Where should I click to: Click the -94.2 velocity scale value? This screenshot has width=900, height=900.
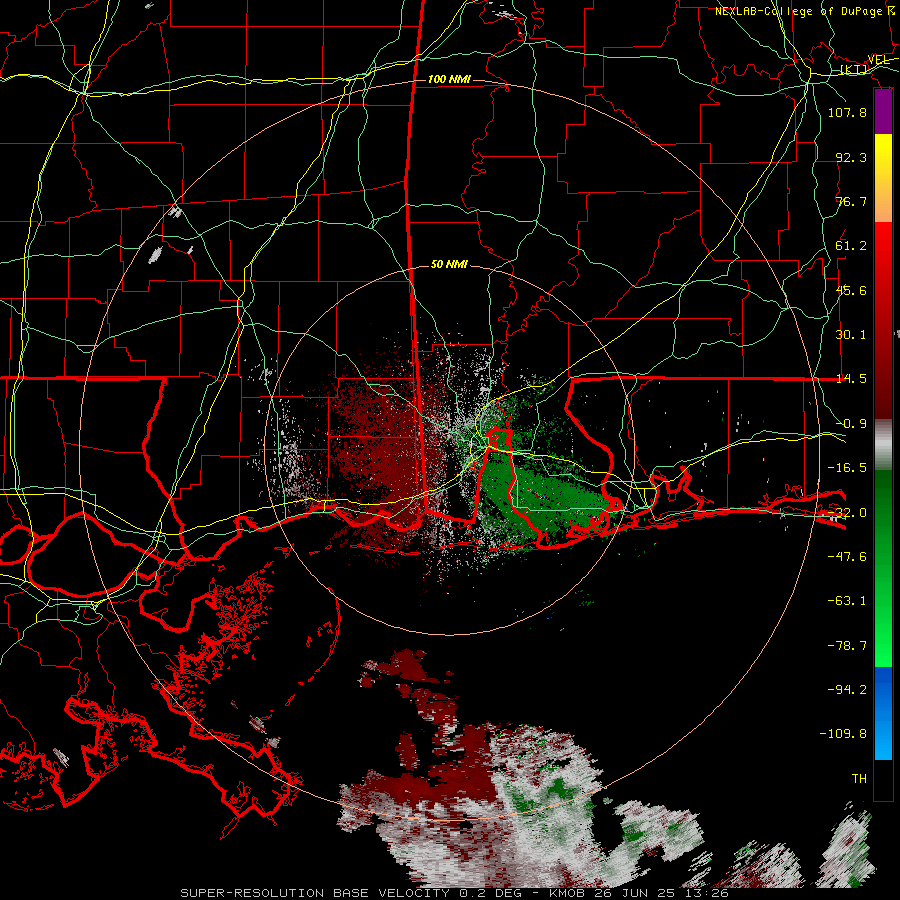pyautogui.click(x=847, y=689)
